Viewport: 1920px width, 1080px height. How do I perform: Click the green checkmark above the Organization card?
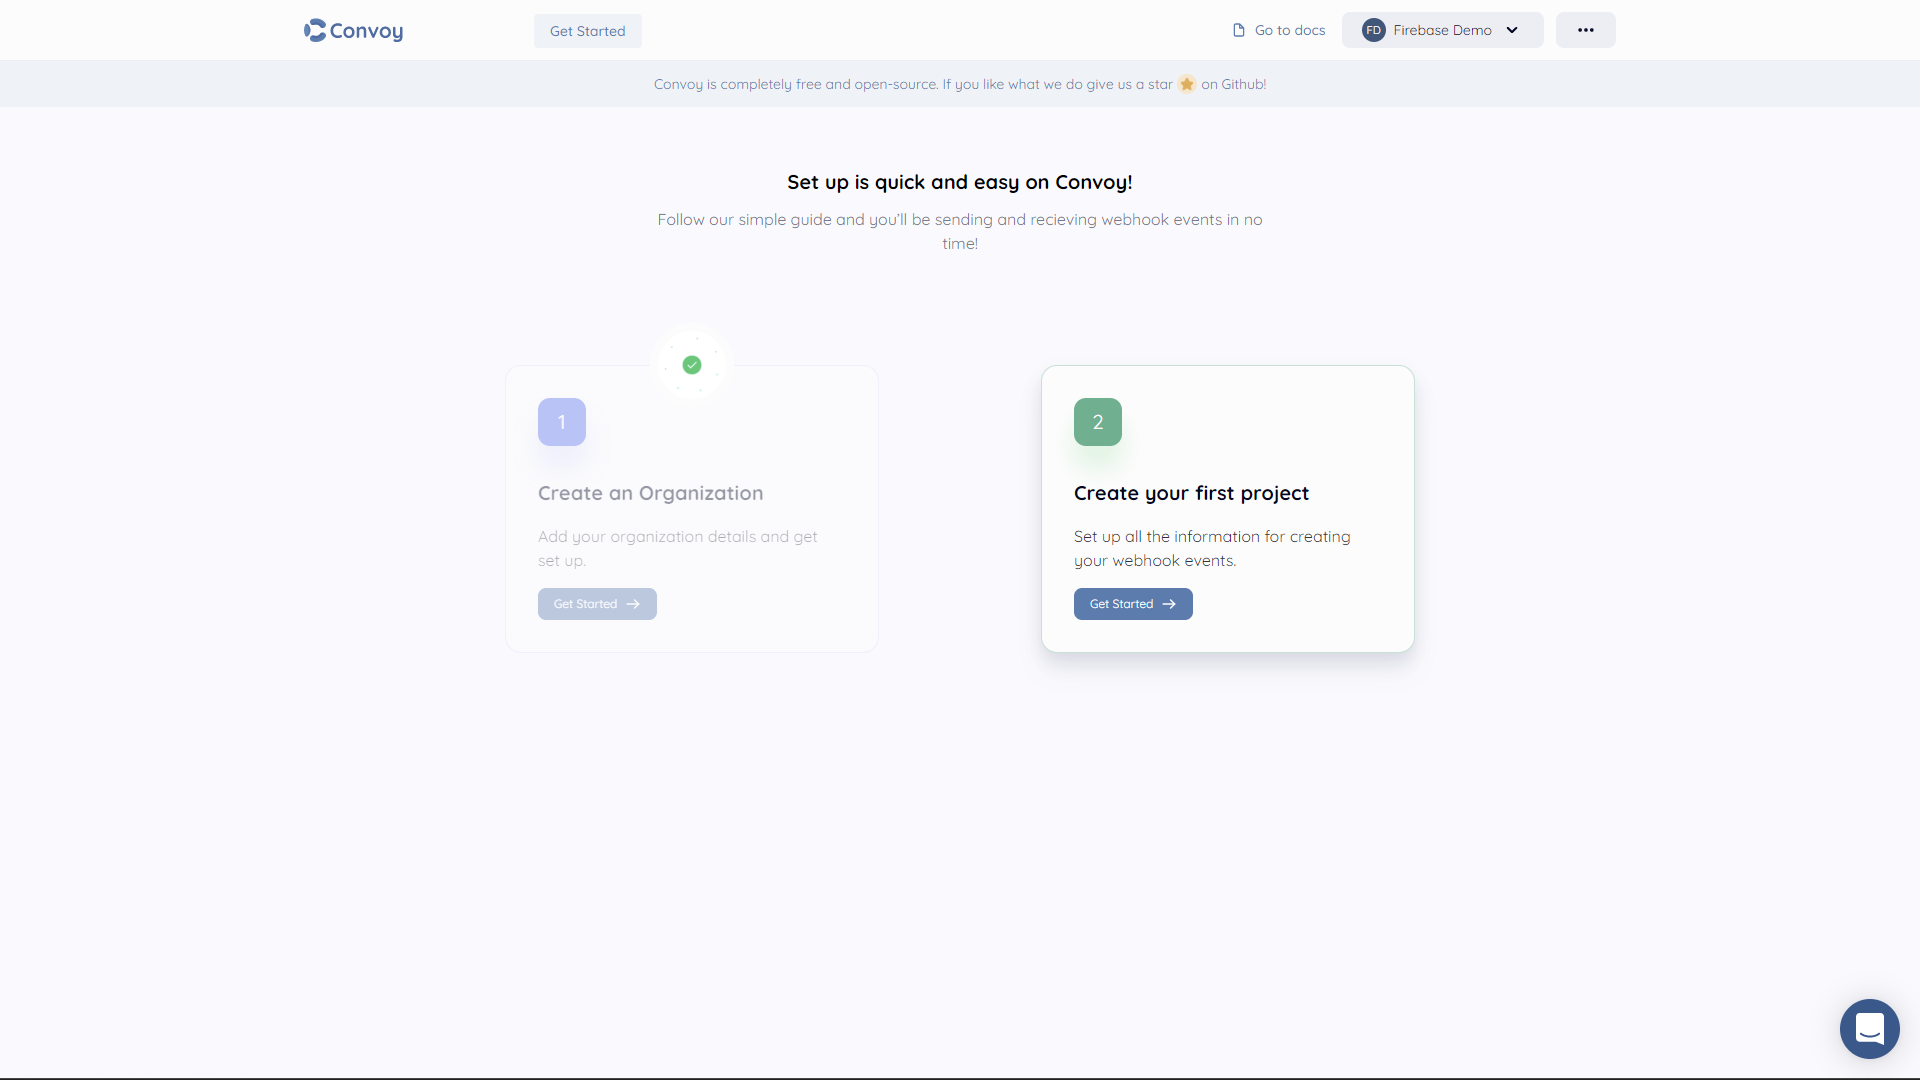(692, 365)
